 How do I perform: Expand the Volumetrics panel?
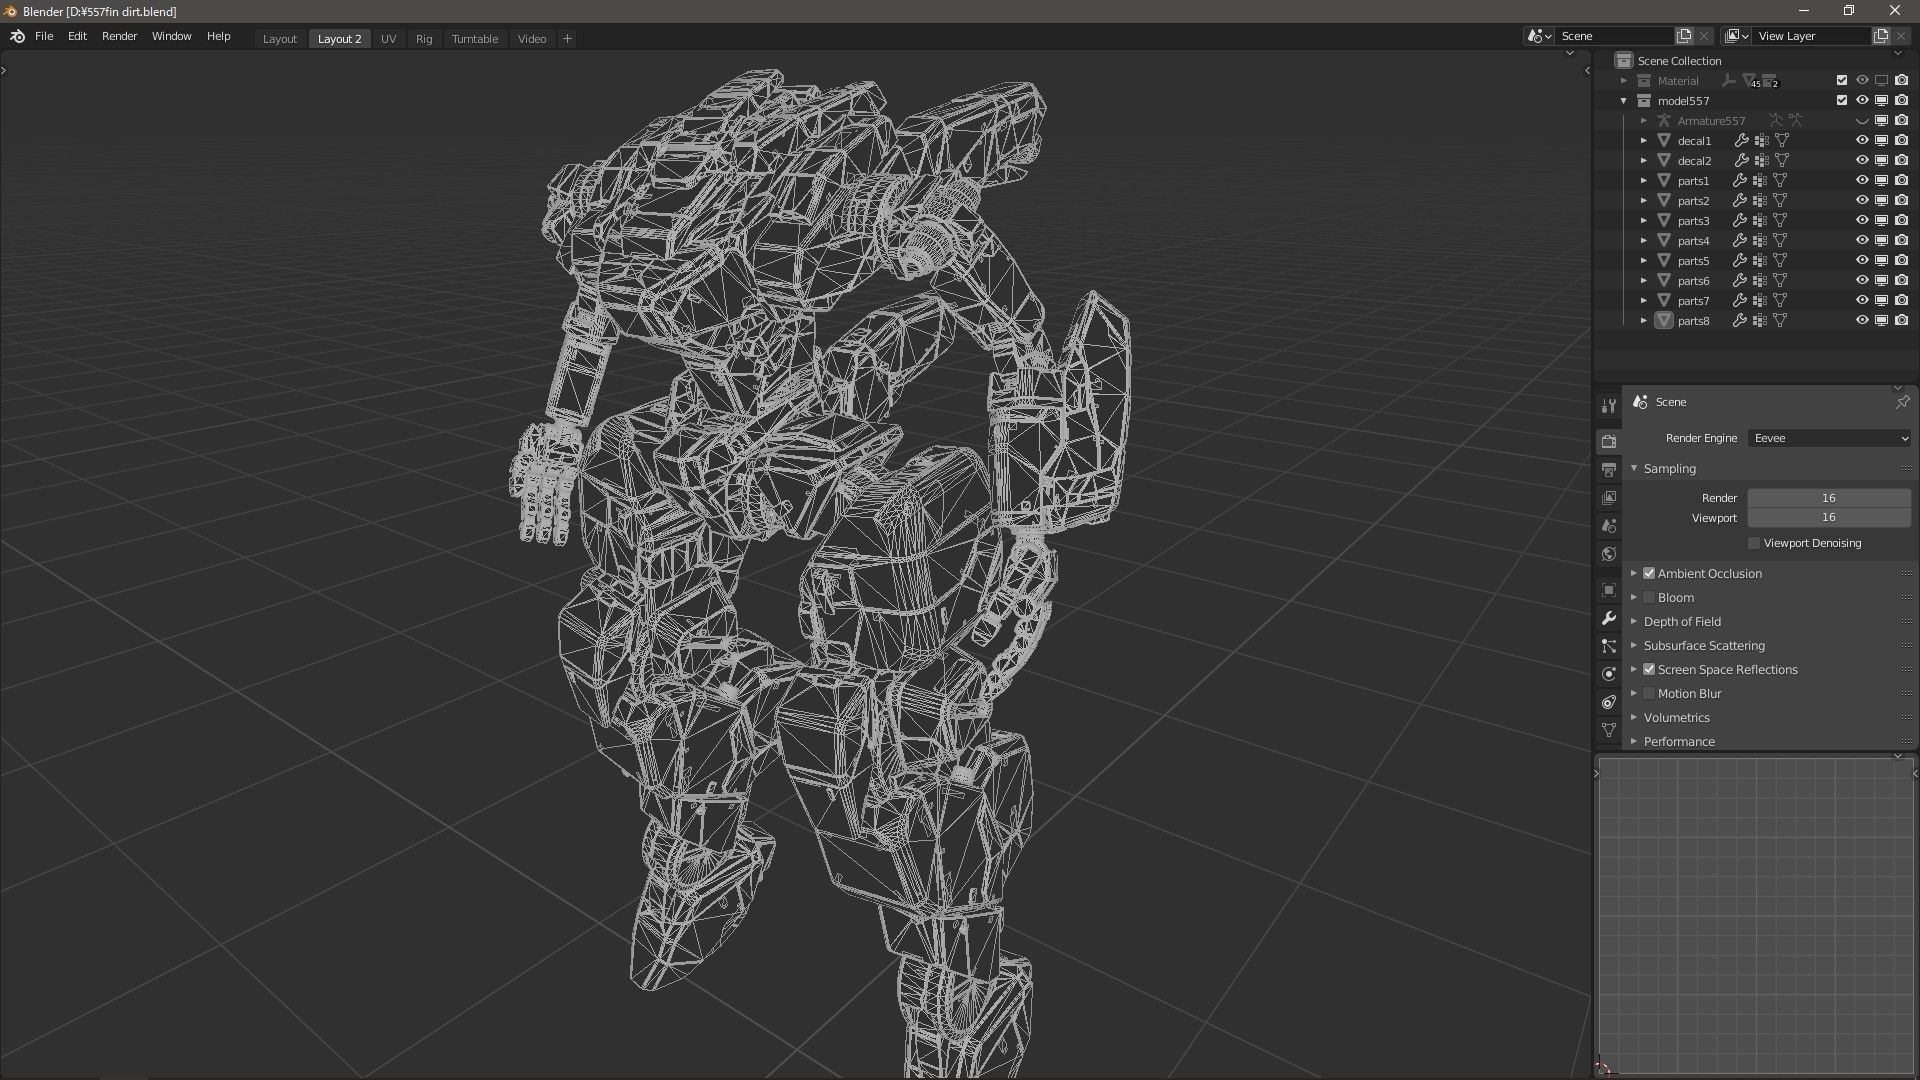(1635, 717)
